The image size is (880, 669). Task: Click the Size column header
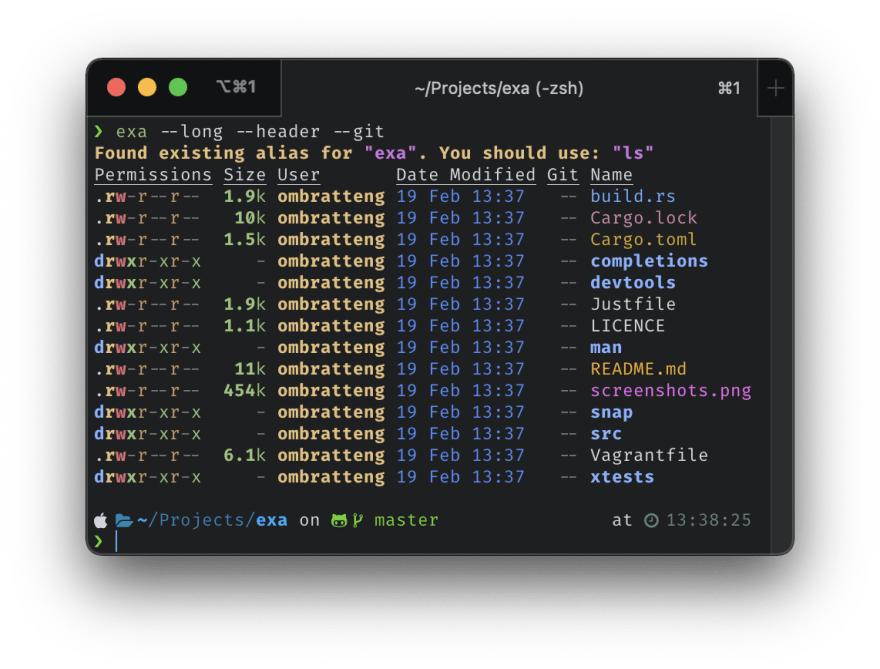pos(245,175)
